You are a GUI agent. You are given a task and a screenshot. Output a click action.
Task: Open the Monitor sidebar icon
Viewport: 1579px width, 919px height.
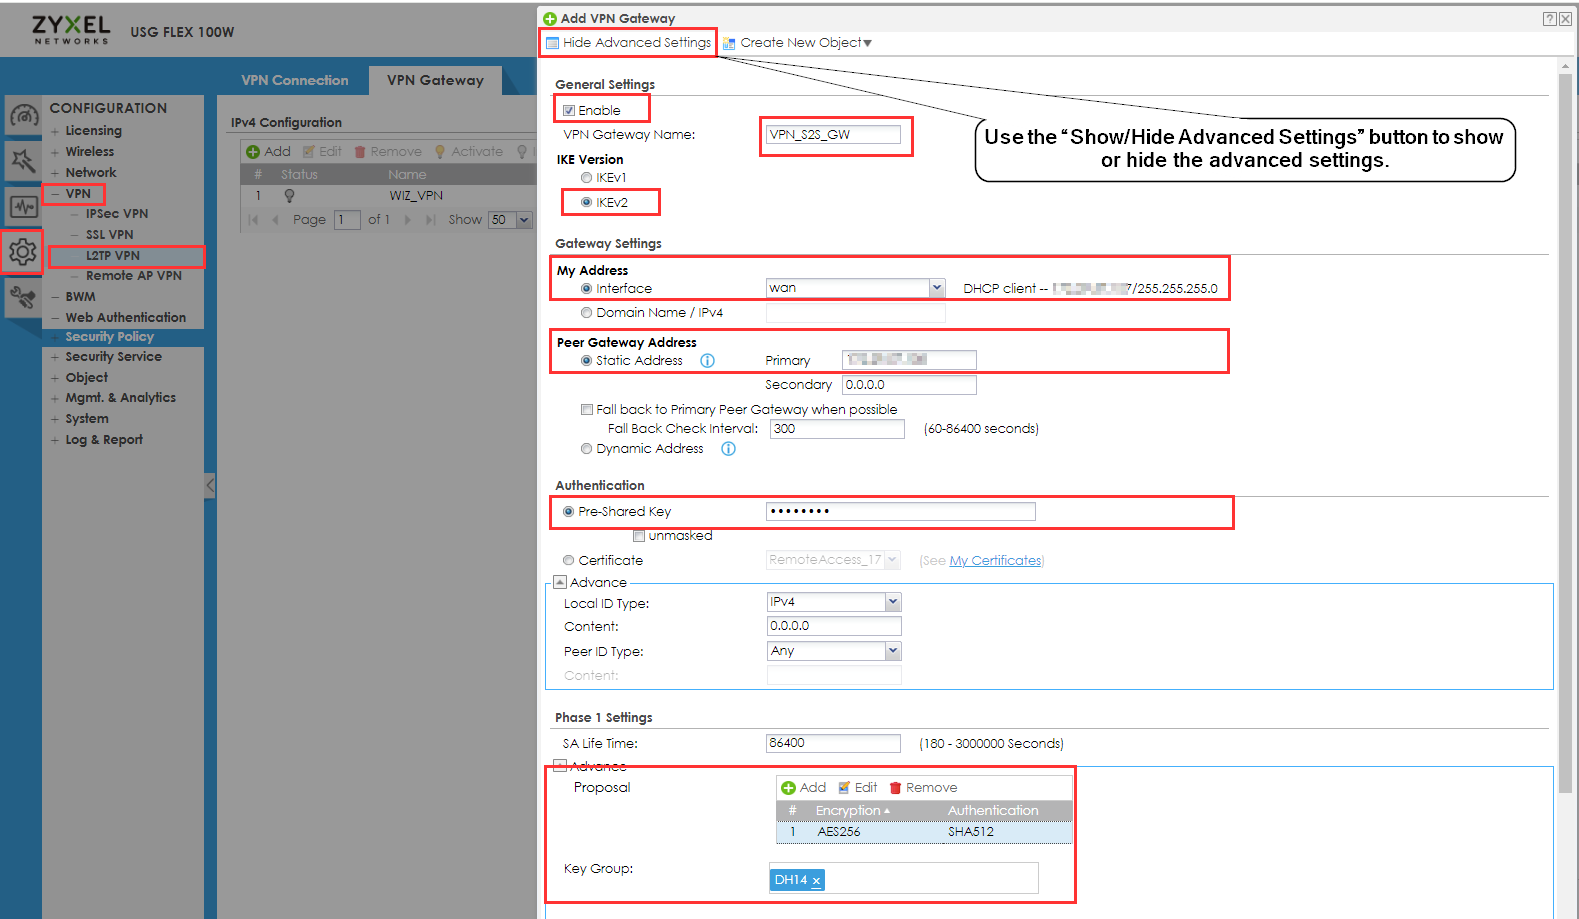[x=23, y=207]
